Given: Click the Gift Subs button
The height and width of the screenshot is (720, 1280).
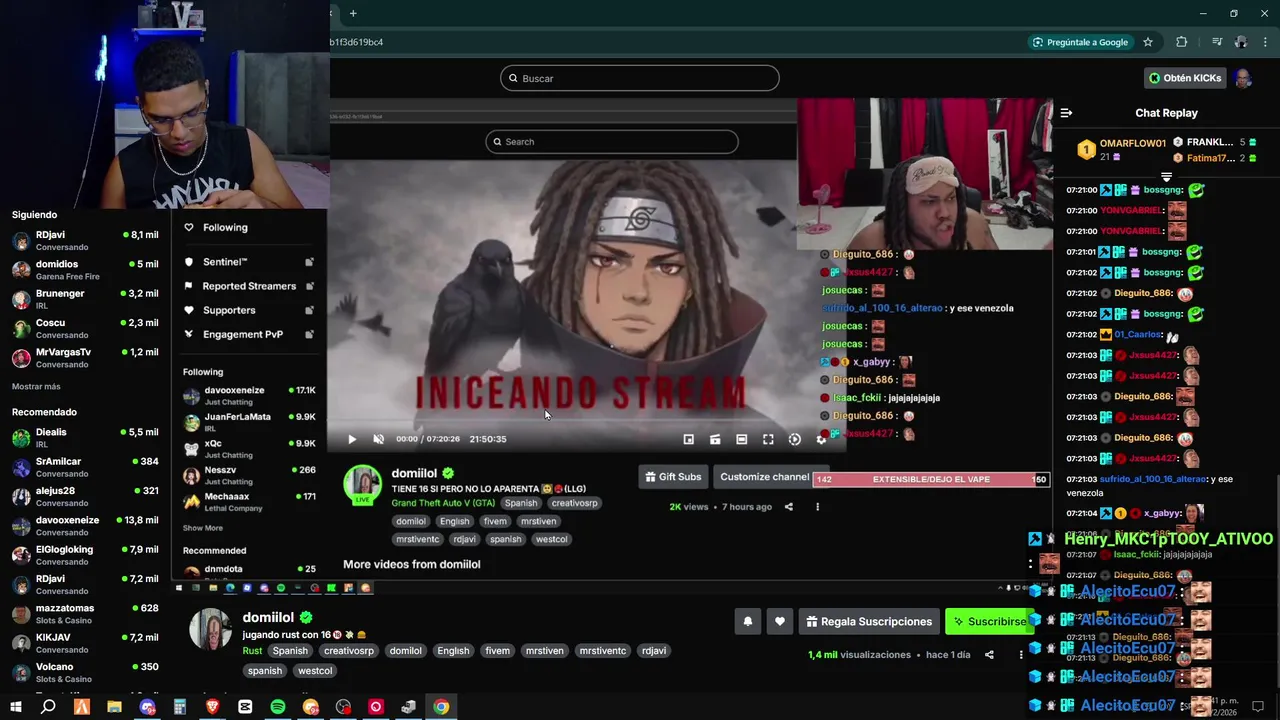Looking at the screenshot, I should pyautogui.click(x=674, y=477).
